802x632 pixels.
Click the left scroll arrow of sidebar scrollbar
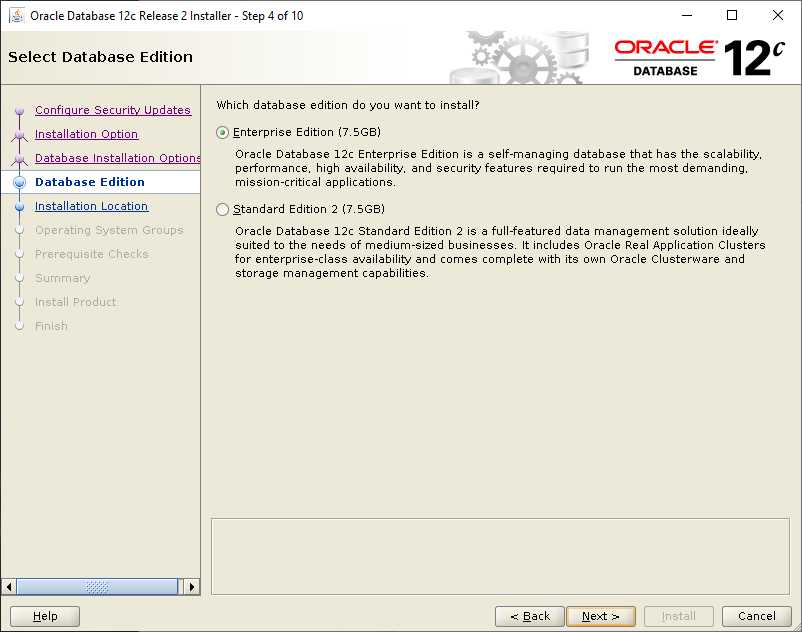(9, 586)
